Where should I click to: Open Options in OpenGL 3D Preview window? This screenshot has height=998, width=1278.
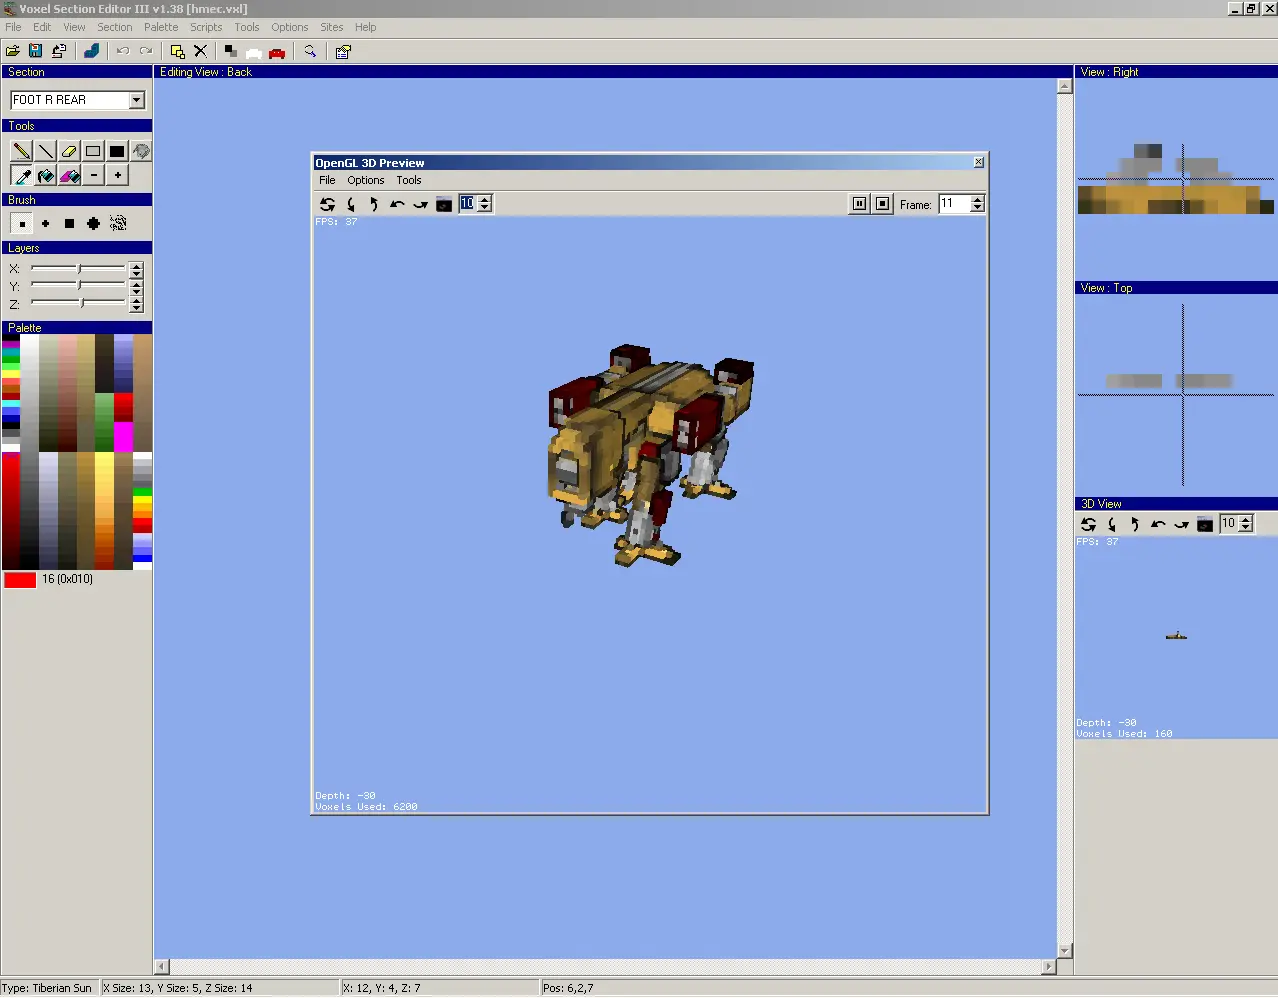click(365, 180)
